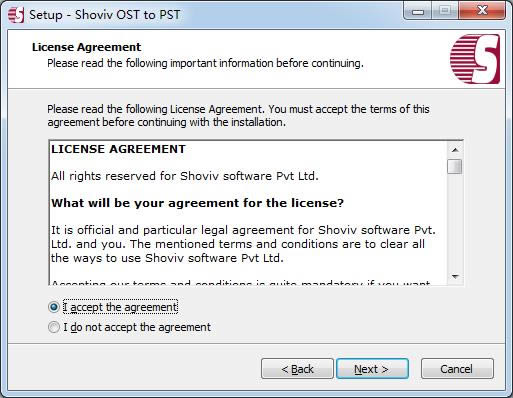
Task: Return to previous step with < Back
Action: click(297, 369)
